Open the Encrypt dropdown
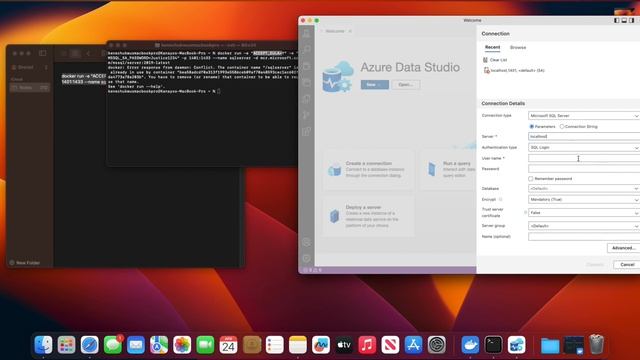640x360 pixels. point(584,200)
